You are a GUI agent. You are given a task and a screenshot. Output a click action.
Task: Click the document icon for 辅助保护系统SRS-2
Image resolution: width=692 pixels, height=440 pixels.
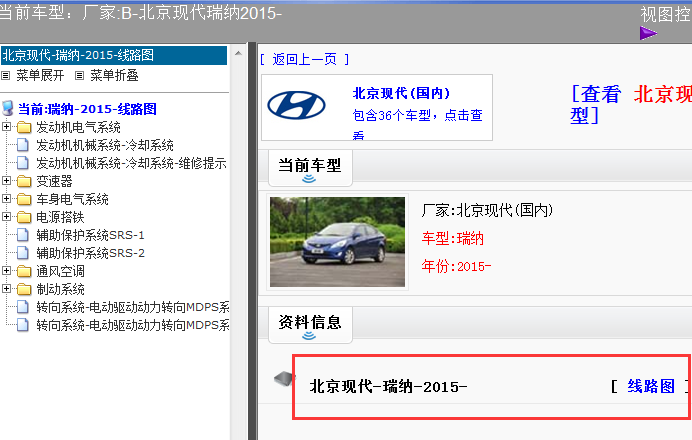(23, 253)
